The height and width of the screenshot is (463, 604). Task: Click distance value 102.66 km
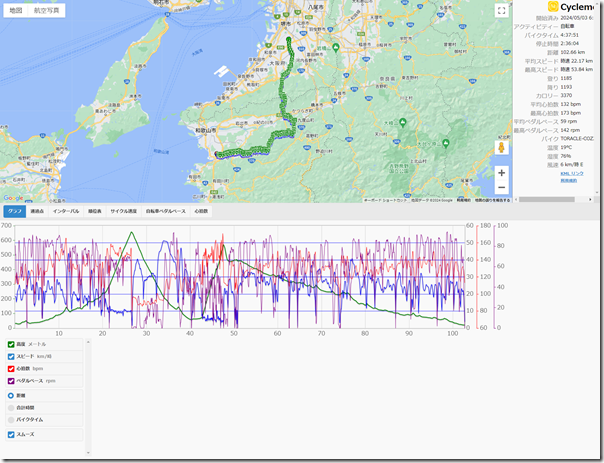(572, 52)
